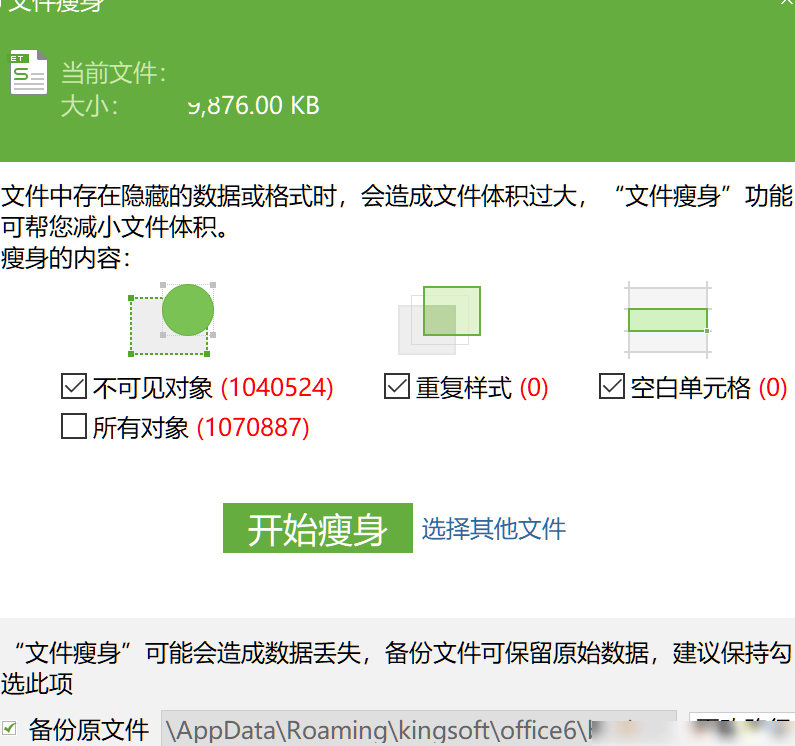Click the file size value 876.00 KB

point(254,105)
